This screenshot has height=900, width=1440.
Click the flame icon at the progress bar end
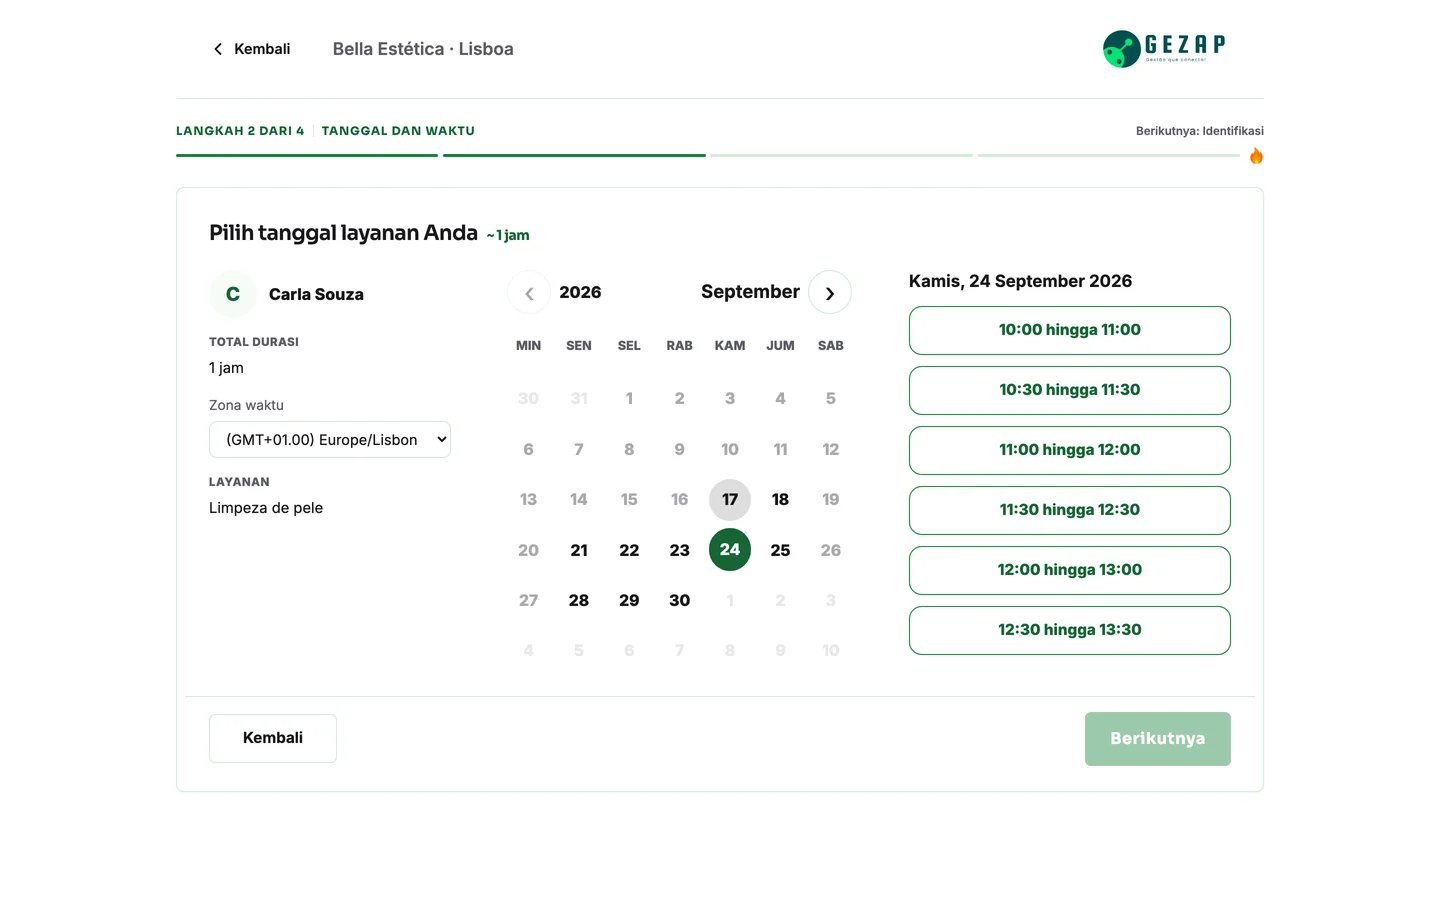pos(1256,155)
